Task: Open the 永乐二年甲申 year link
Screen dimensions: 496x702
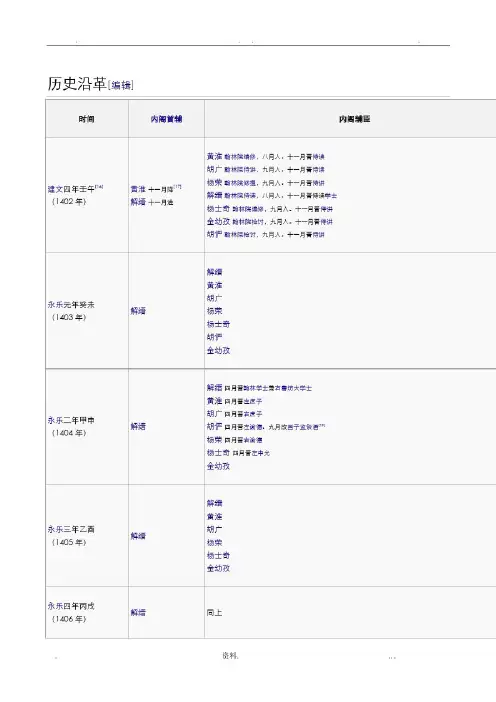Action: [71, 420]
